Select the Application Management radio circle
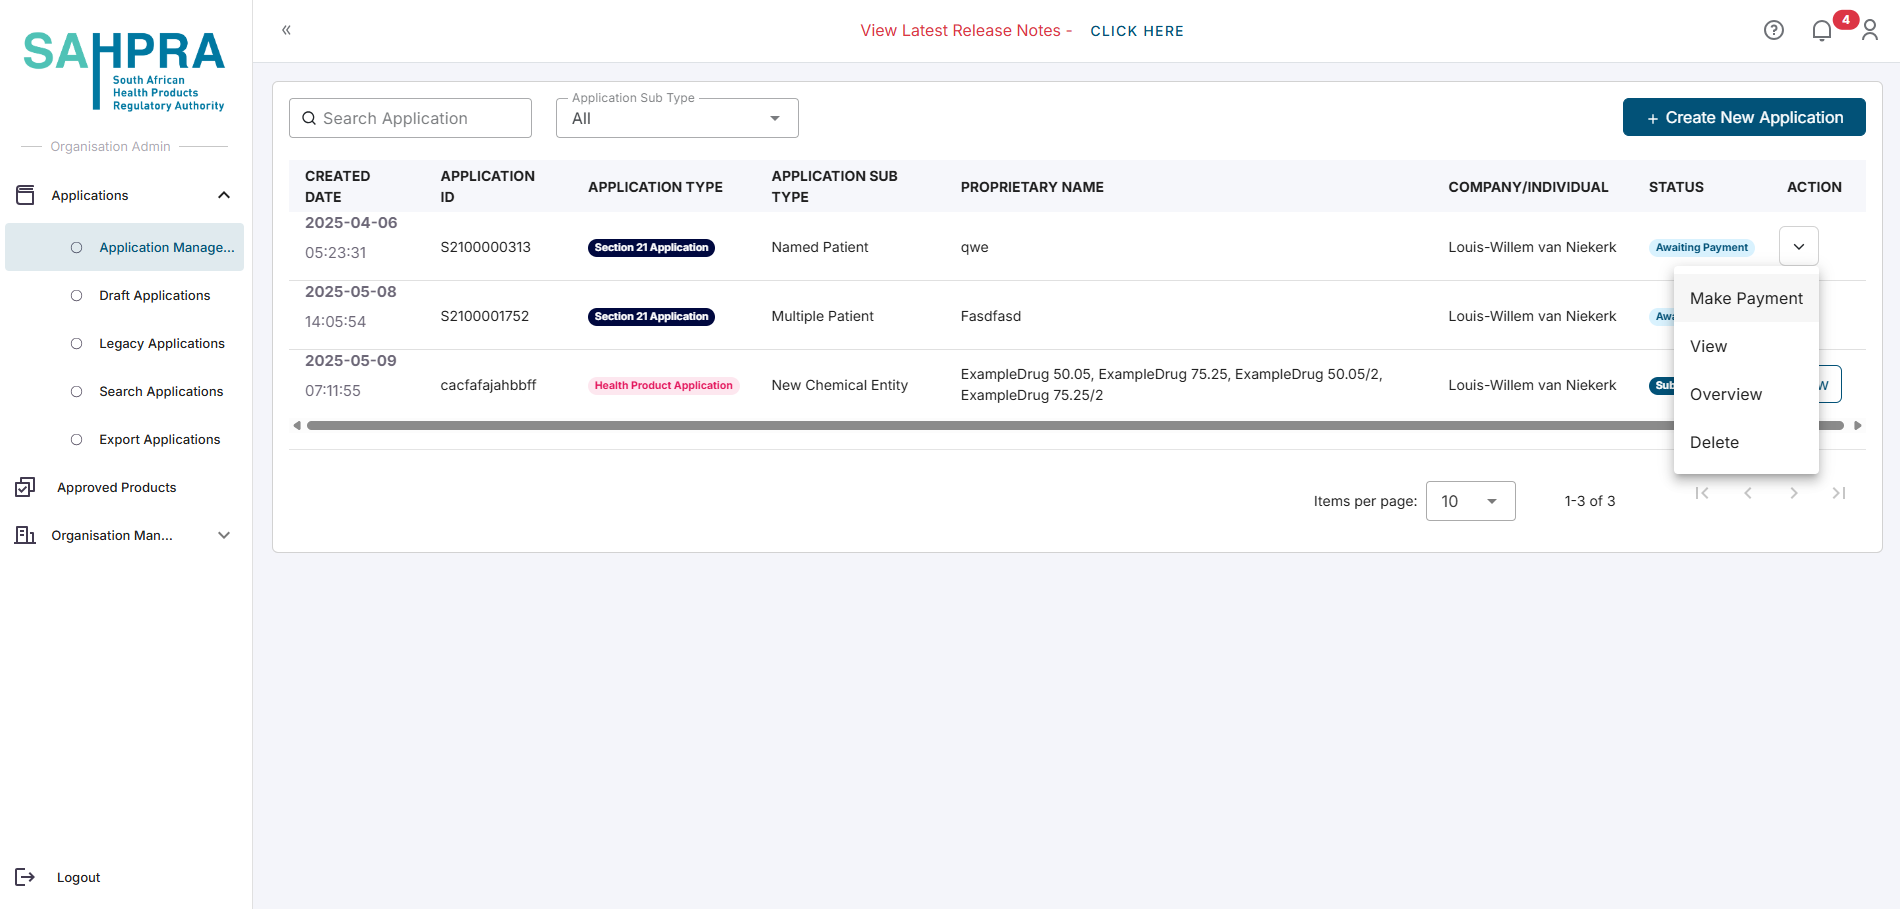Viewport: 1900px width, 909px height. click(x=76, y=247)
